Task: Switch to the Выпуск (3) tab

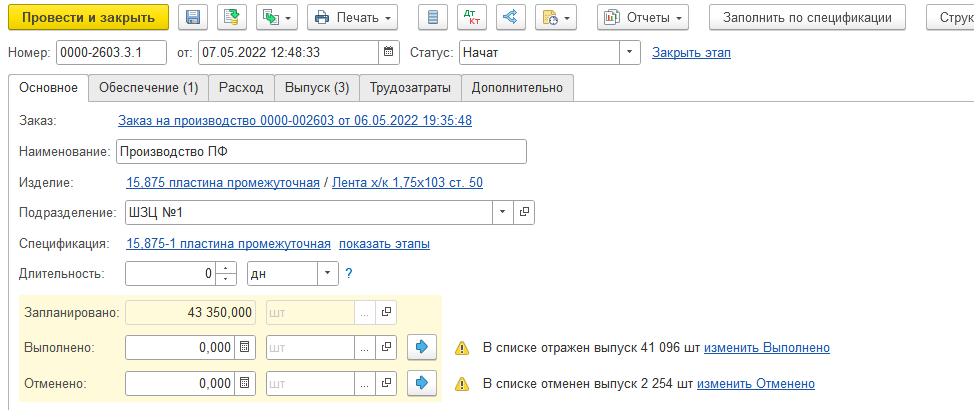Action: point(317,88)
